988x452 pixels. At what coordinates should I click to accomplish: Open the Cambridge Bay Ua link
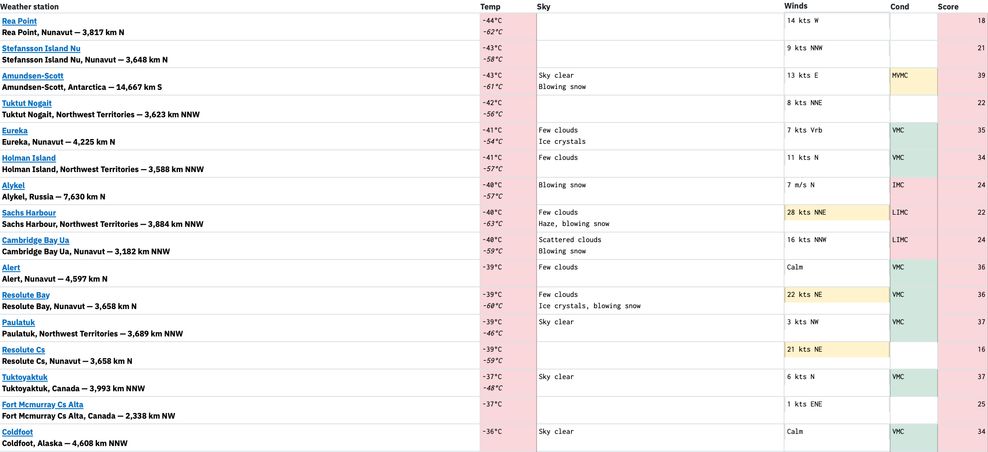pos(36,240)
